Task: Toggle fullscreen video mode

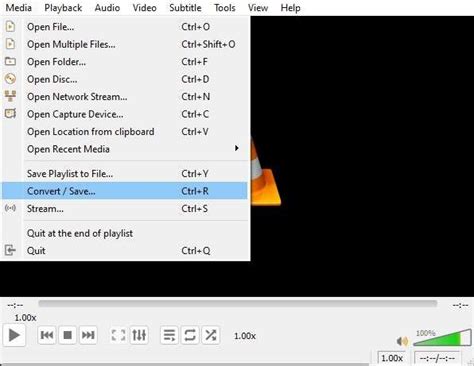Action: [118, 335]
